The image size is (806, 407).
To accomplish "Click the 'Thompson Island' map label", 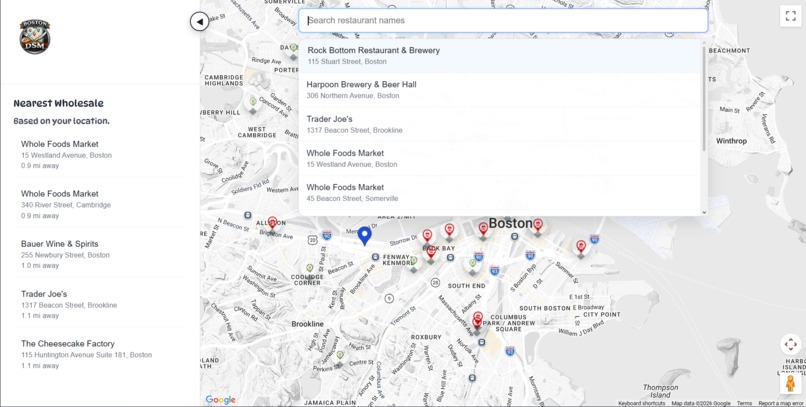I will pyautogui.click(x=660, y=391).
